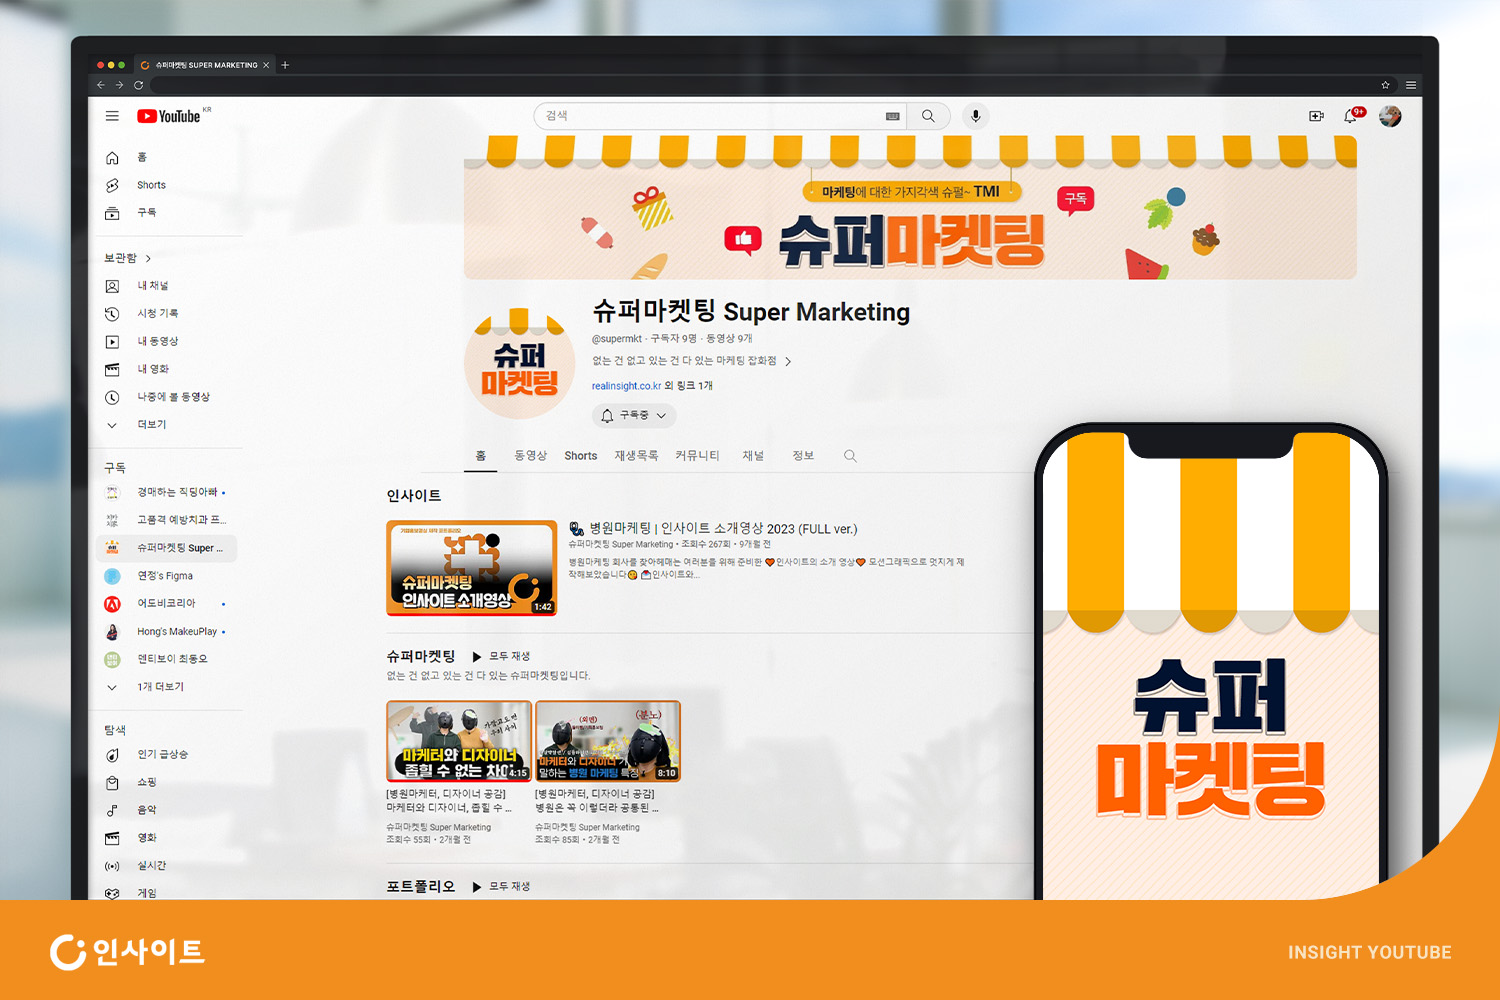This screenshot has height=1000, width=1500.
Task: Bookmark the page with star icon
Action: 1385,85
